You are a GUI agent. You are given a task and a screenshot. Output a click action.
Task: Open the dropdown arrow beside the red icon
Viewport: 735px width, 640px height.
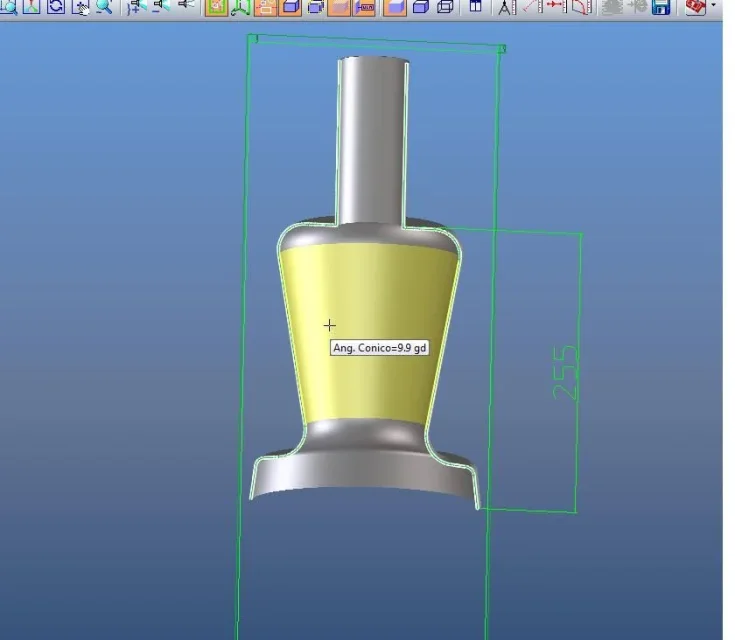point(713,6)
